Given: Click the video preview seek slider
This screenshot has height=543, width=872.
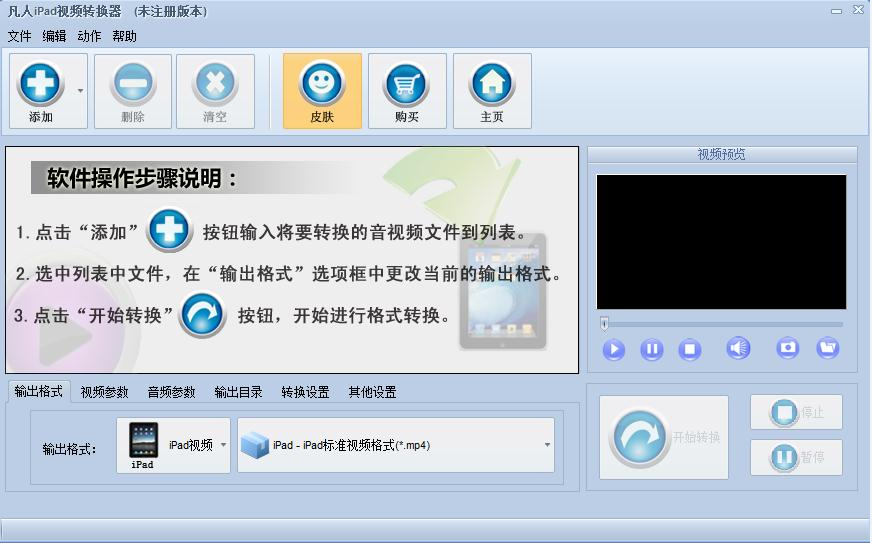Looking at the screenshot, I should tap(720, 324).
